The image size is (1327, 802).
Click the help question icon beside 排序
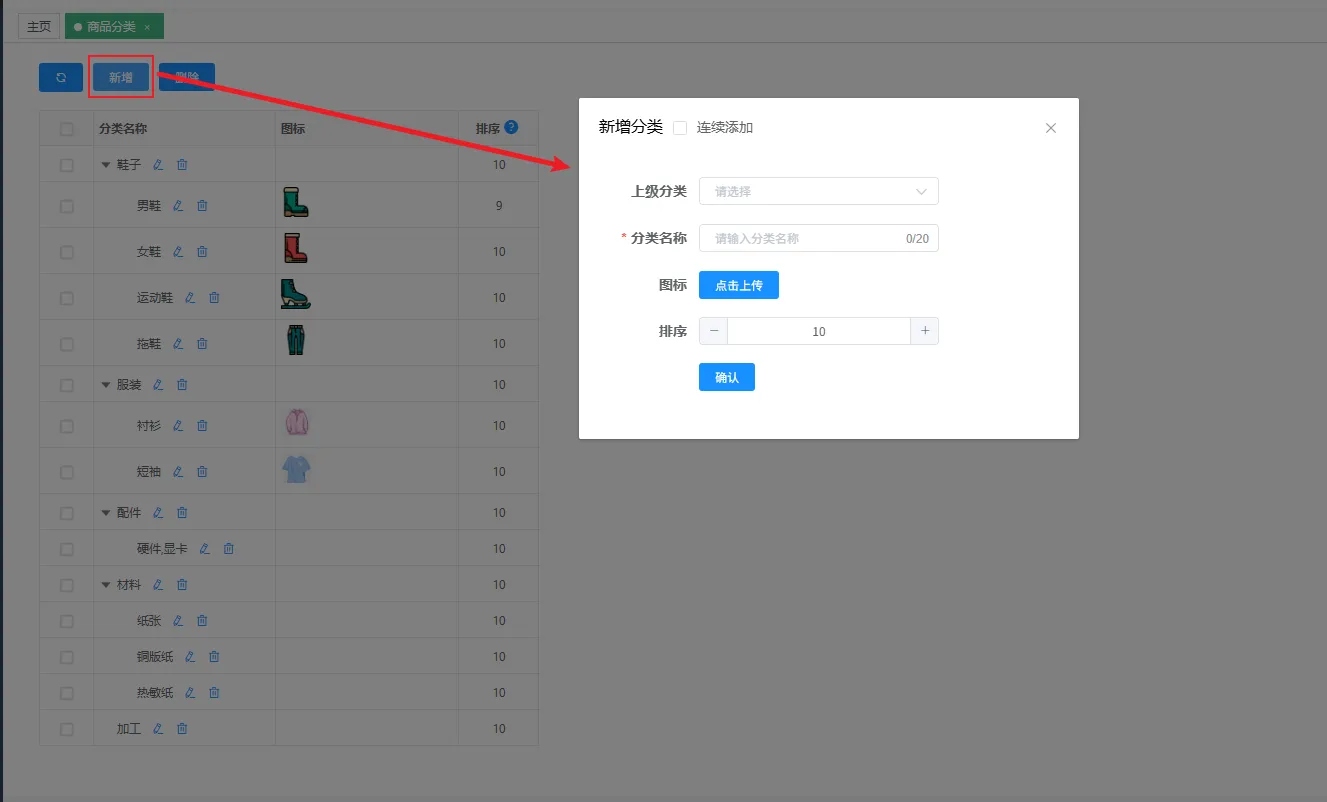tap(511, 128)
